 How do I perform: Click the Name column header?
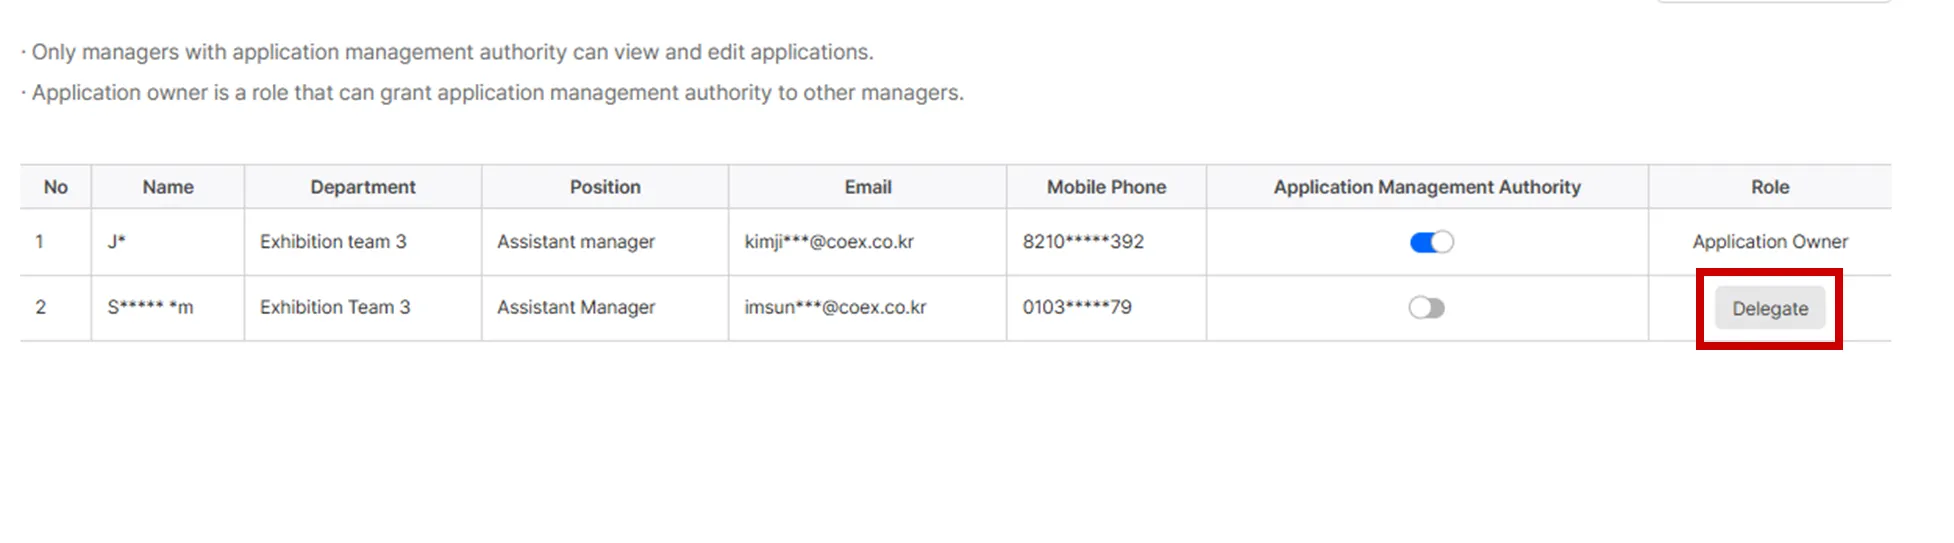(x=168, y=187)
